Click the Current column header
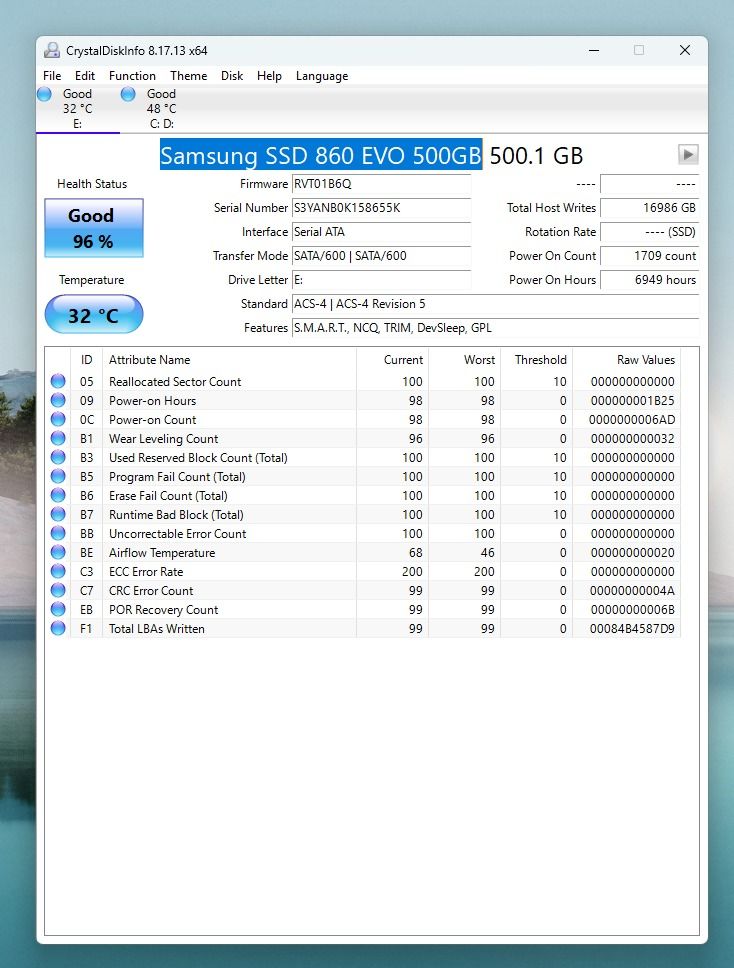This screenshot has width=734, height=968. pyautogui.click(x=392, y=360)
